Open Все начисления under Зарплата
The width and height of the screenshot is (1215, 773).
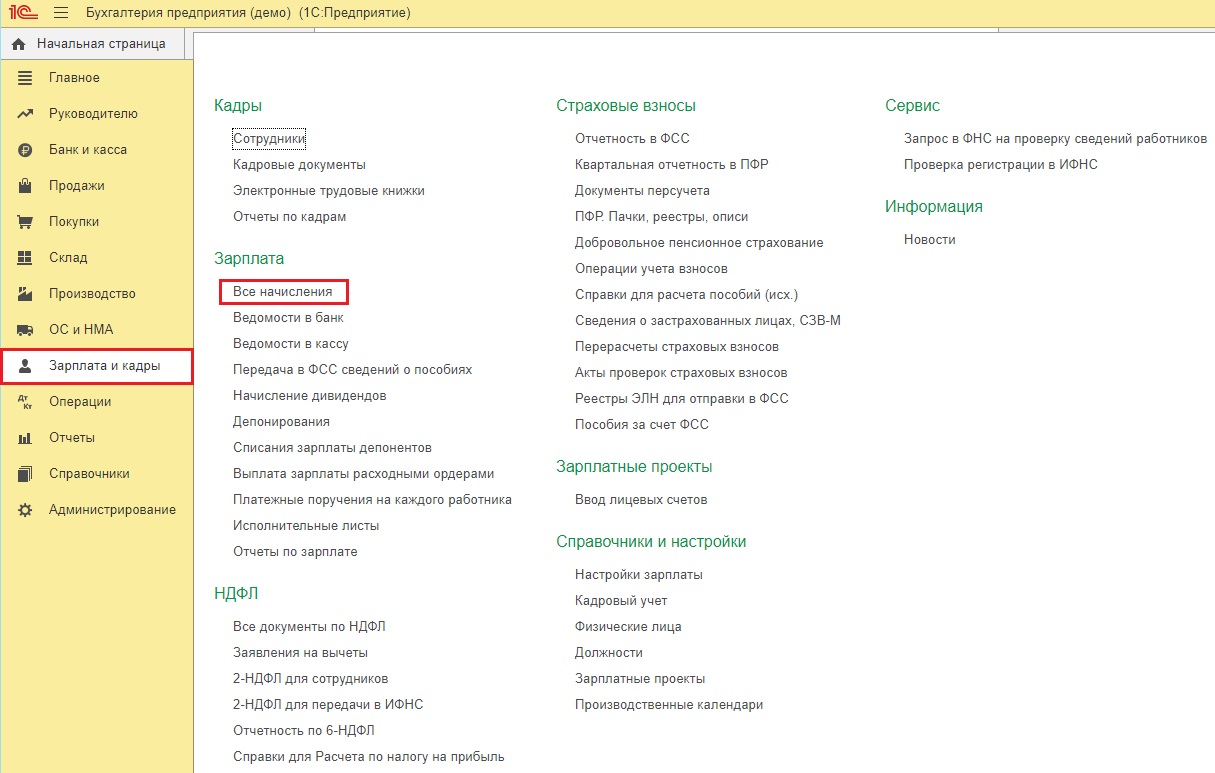[x=284, y=292]
